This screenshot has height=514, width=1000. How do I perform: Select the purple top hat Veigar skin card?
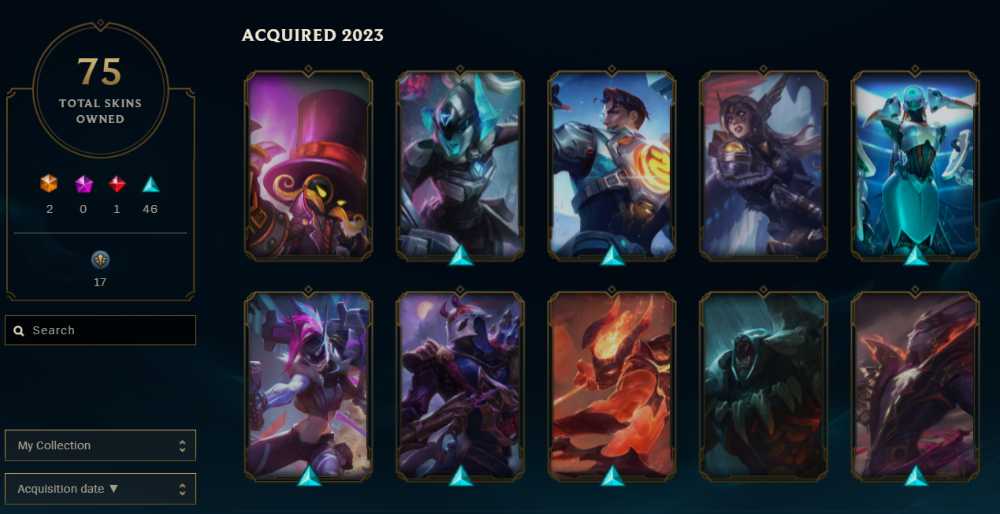point(309,165)
